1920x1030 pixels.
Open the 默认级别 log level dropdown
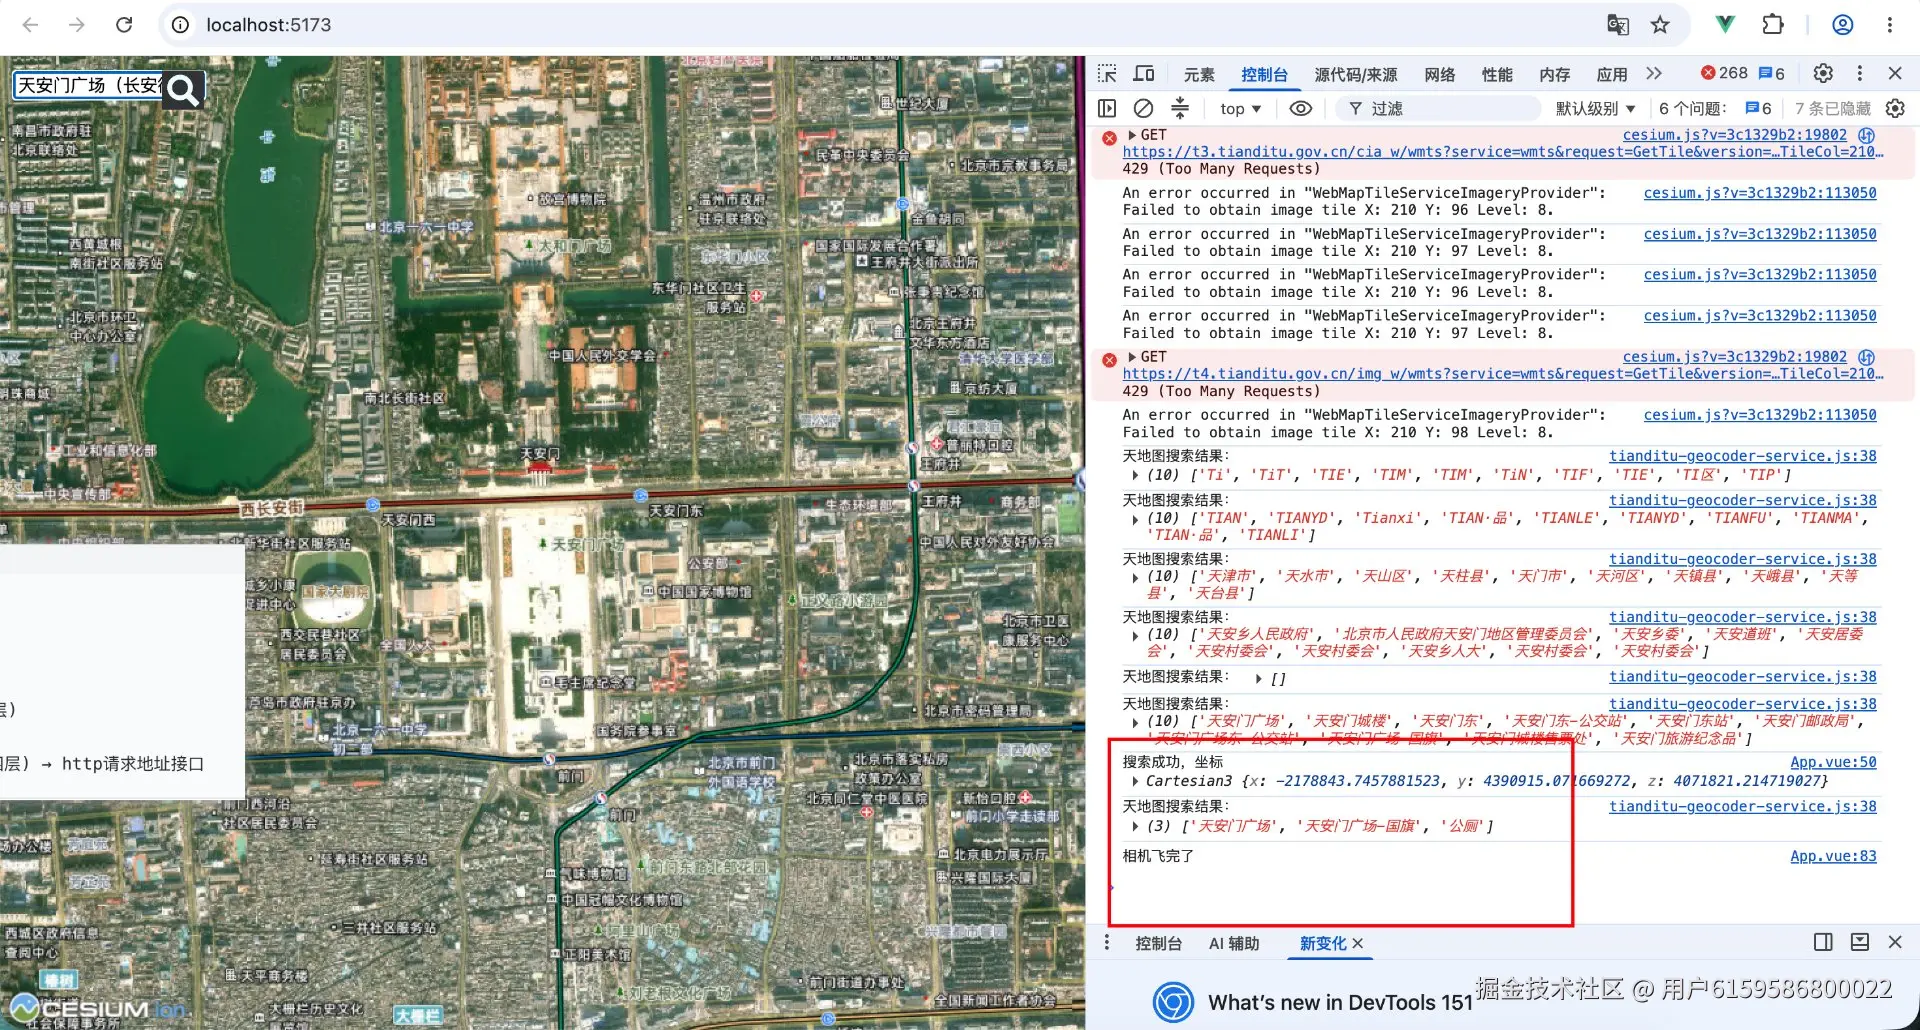[x=1595, y=109]
